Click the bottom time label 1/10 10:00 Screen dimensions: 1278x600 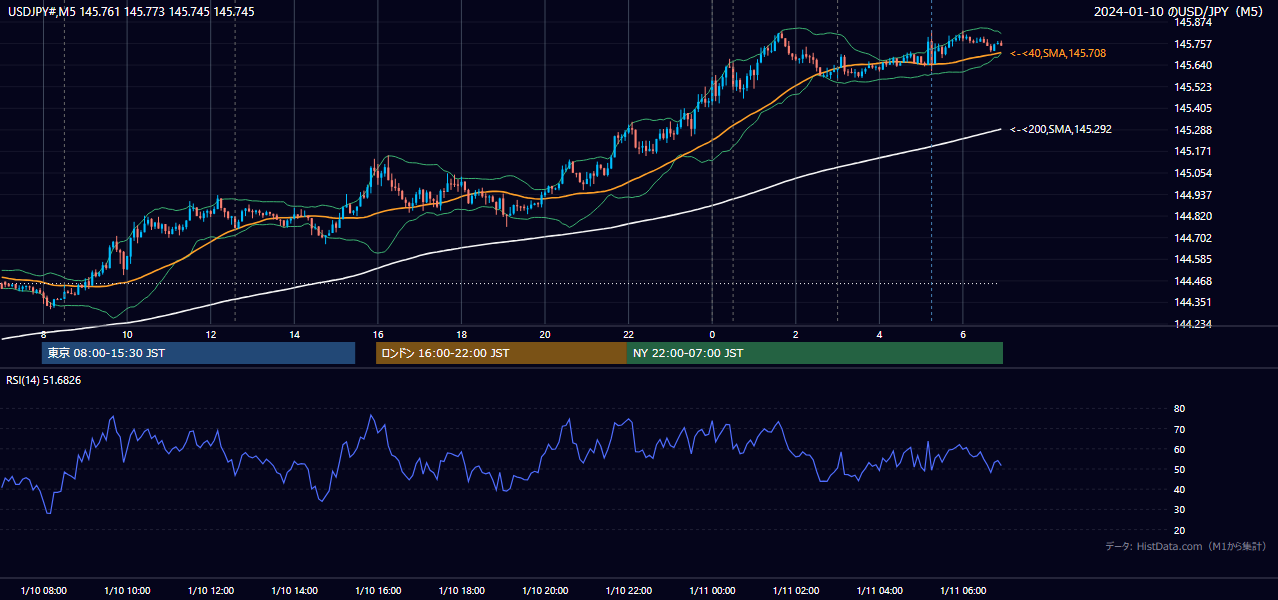click(x=127, y=591)
